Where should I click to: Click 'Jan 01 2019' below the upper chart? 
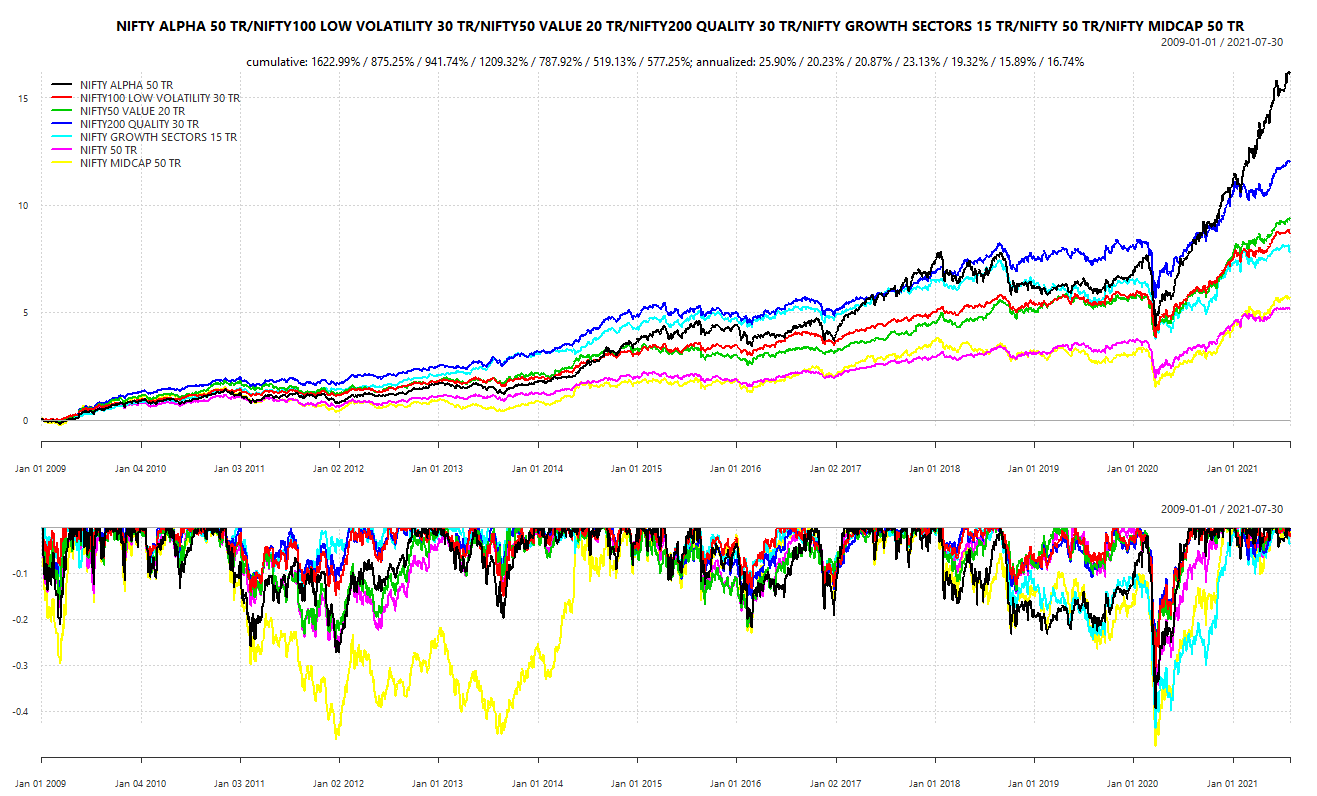(1033, 468)
